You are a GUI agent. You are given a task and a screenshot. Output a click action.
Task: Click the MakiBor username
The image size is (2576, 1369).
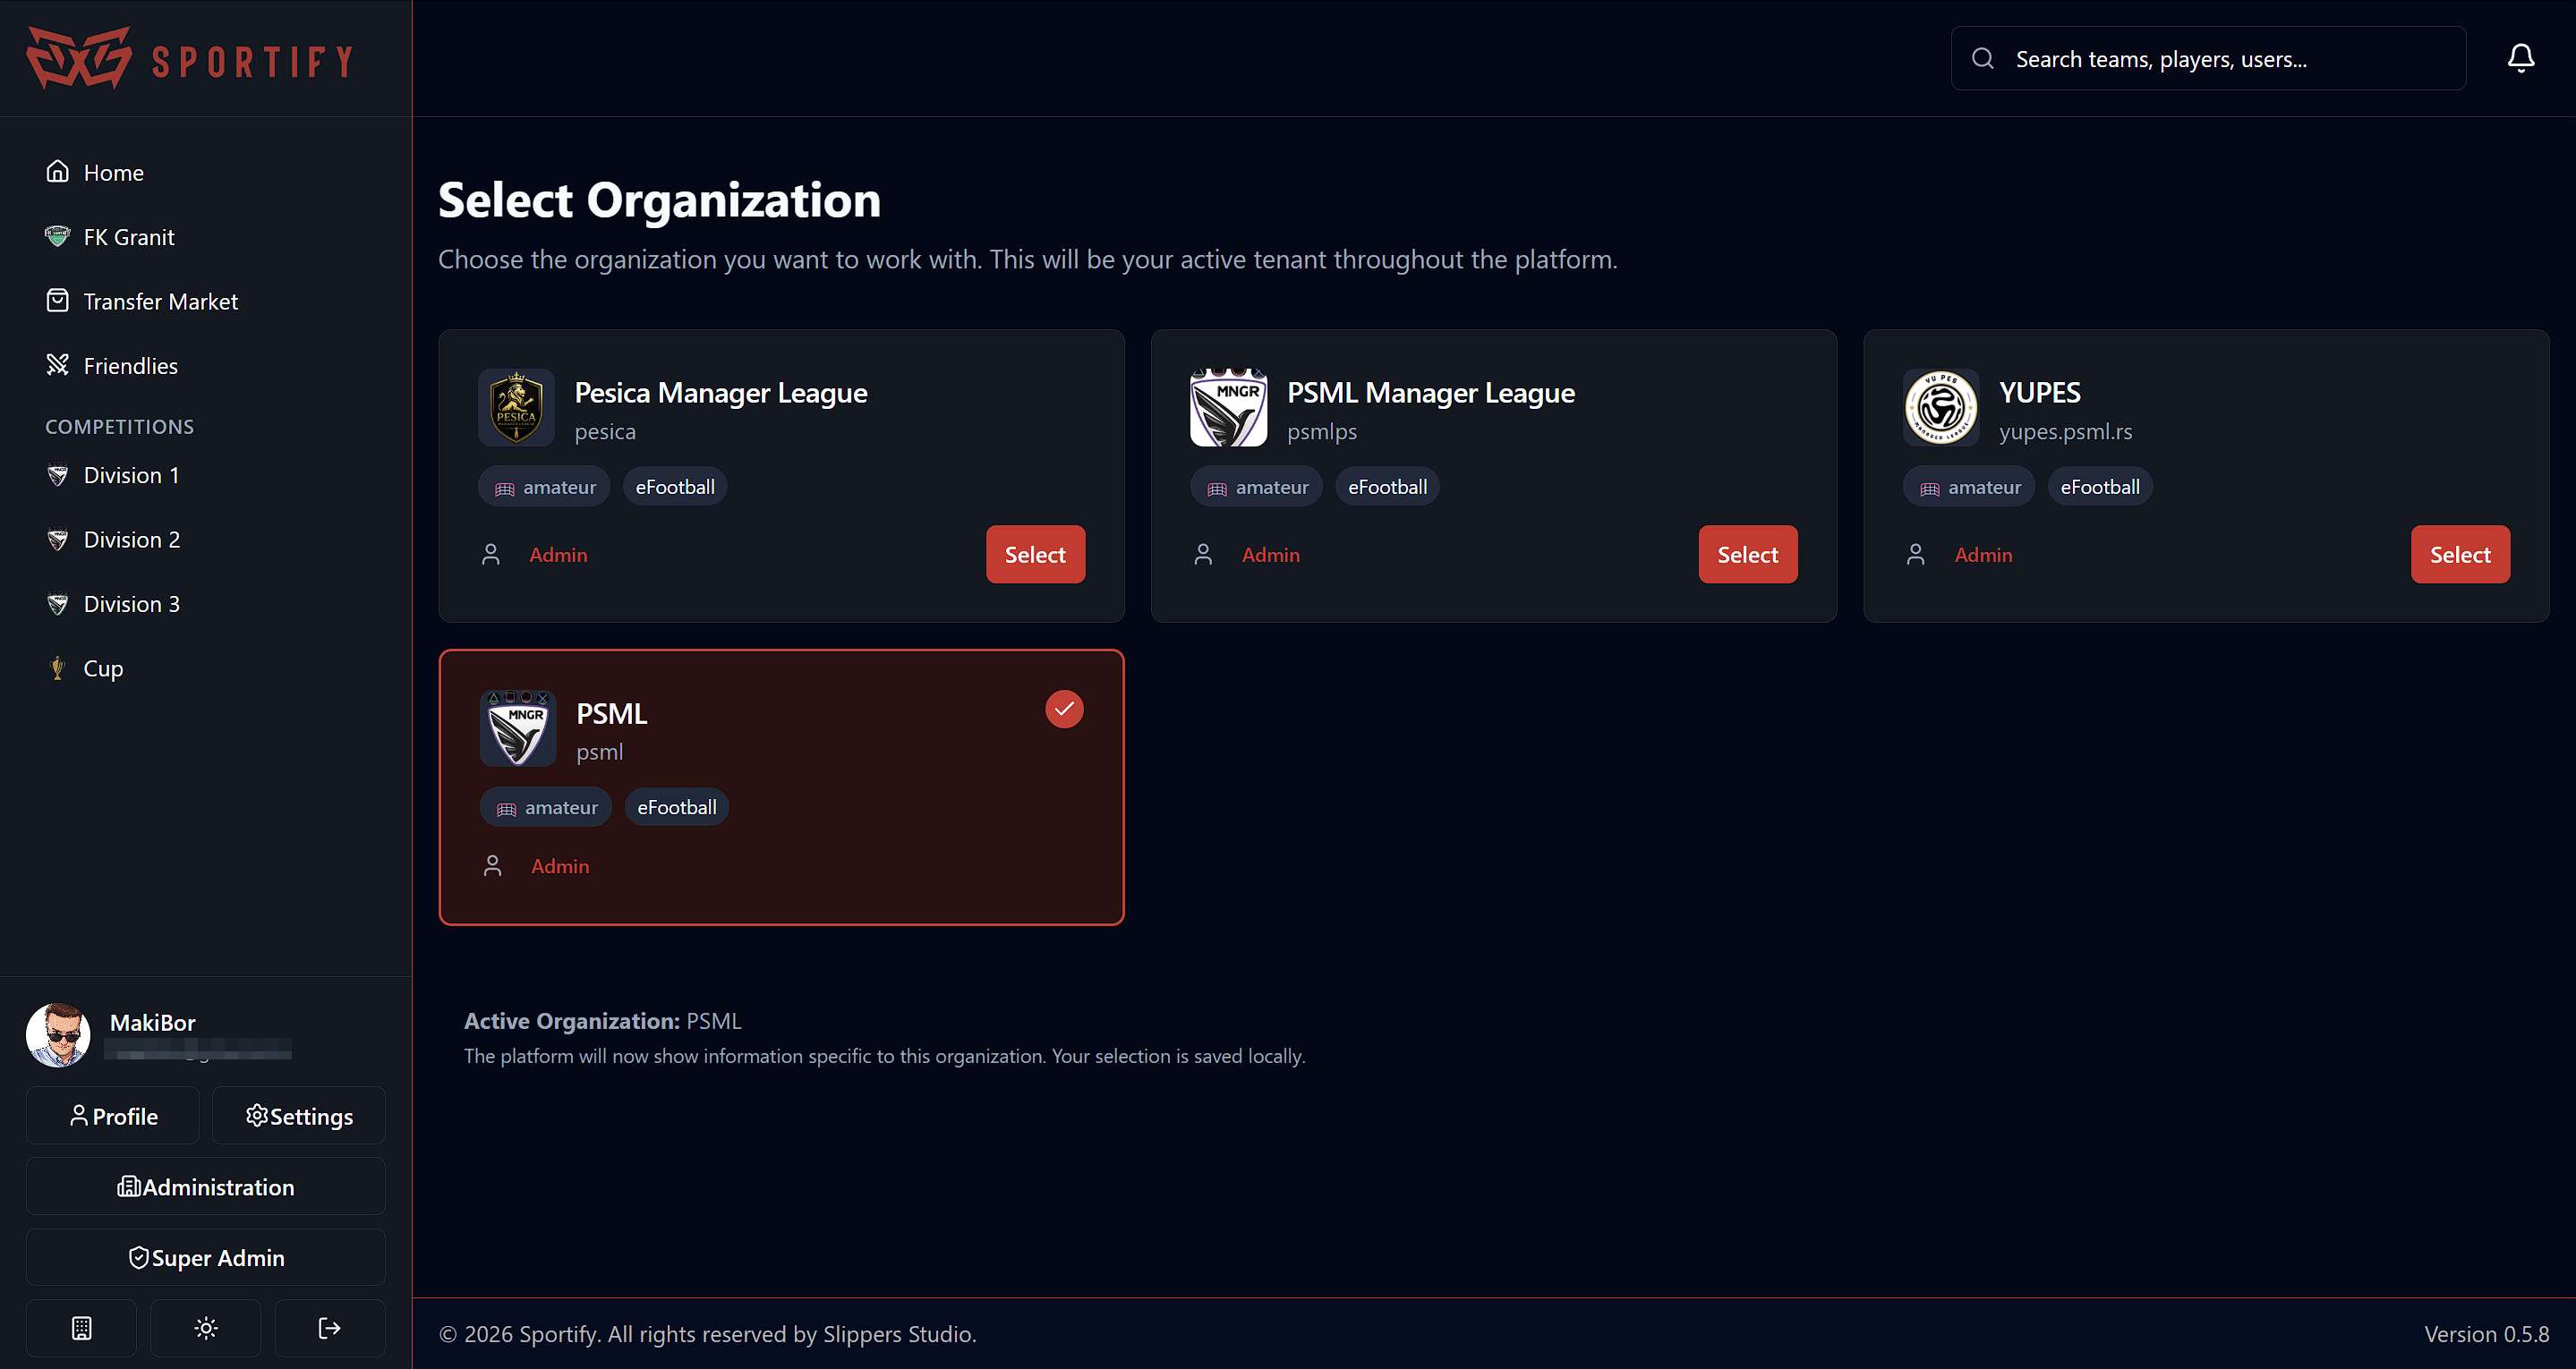point(152,1022)
